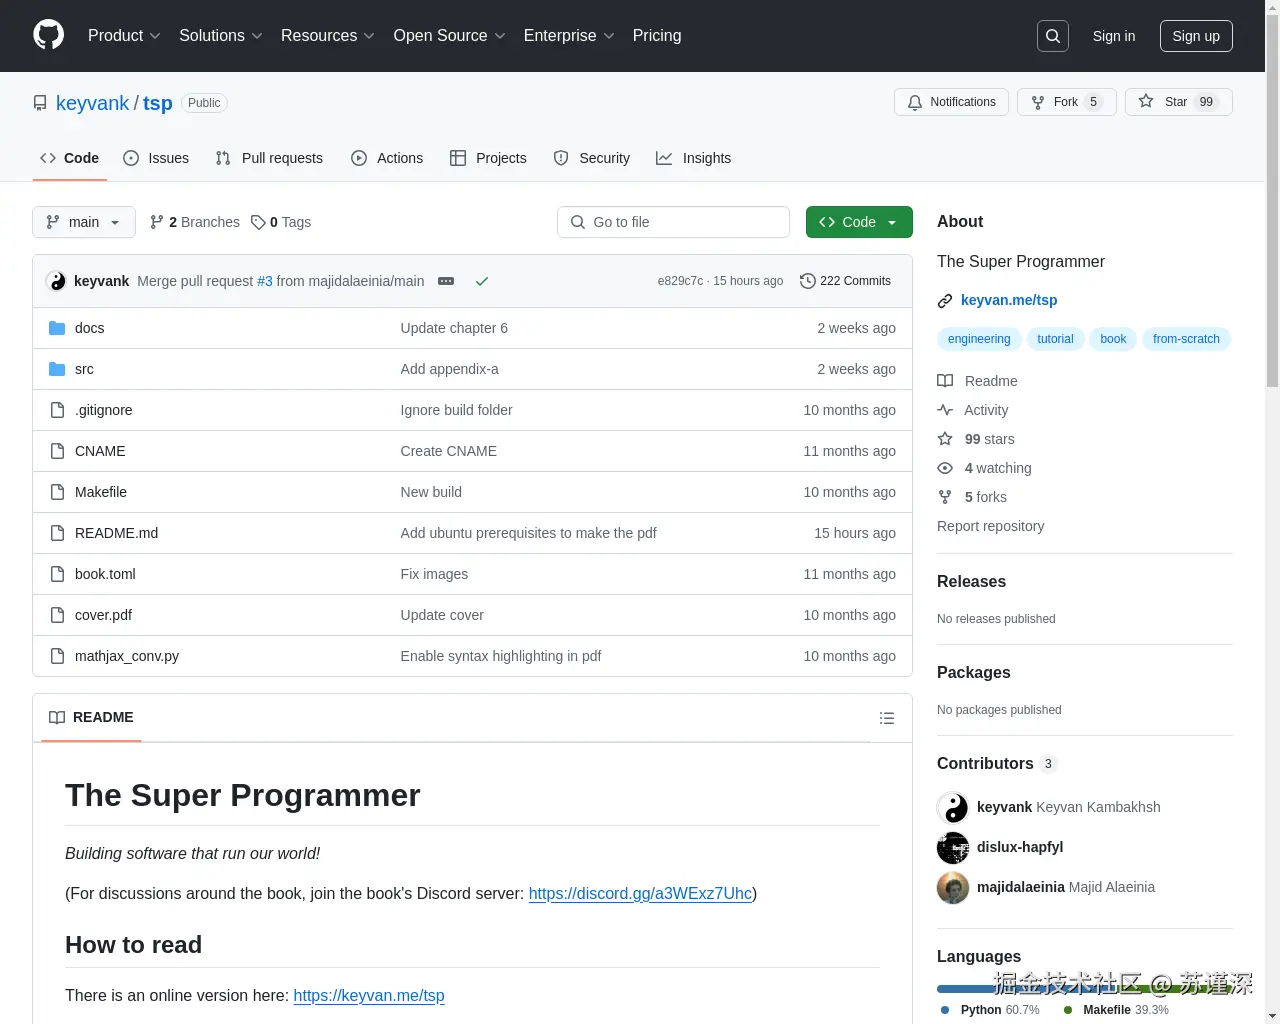Expand the Open Source menu
This screenshot has height=1024, width=1280.
click(x=450, y=36)
